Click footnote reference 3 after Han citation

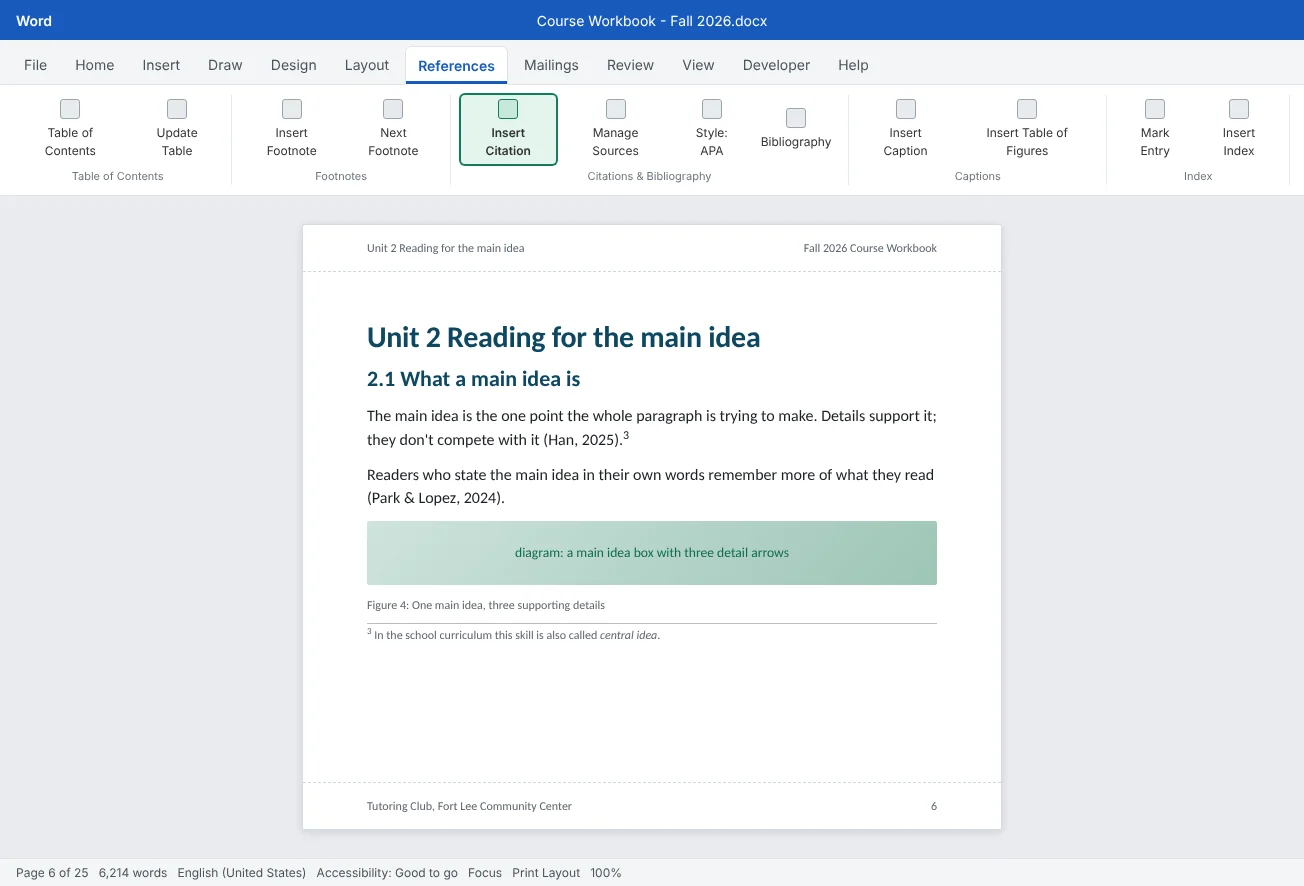[626, 436]
